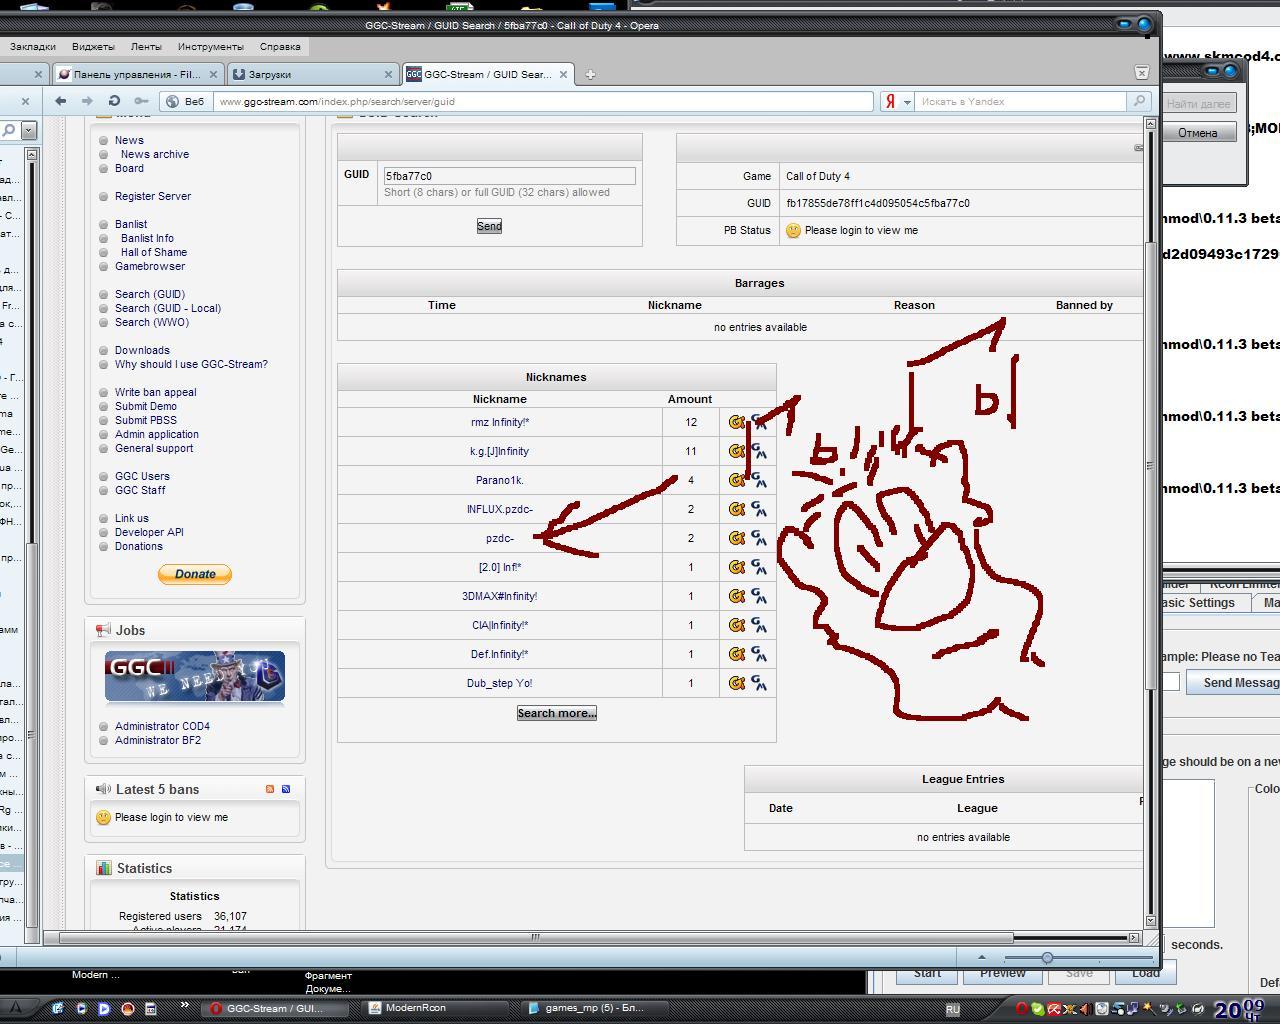
Task: Open the Ленты menu
Action: click(145, 46)
